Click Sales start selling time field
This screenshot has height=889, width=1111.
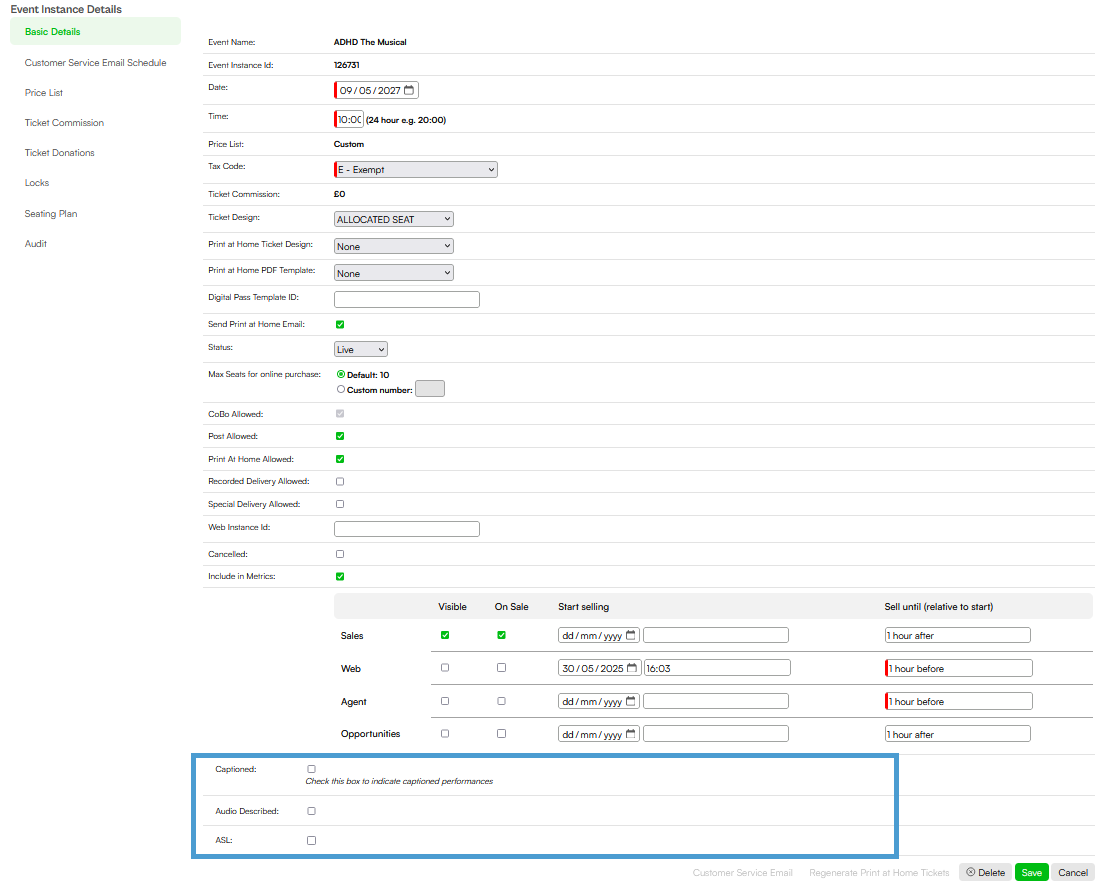point(716,635)
